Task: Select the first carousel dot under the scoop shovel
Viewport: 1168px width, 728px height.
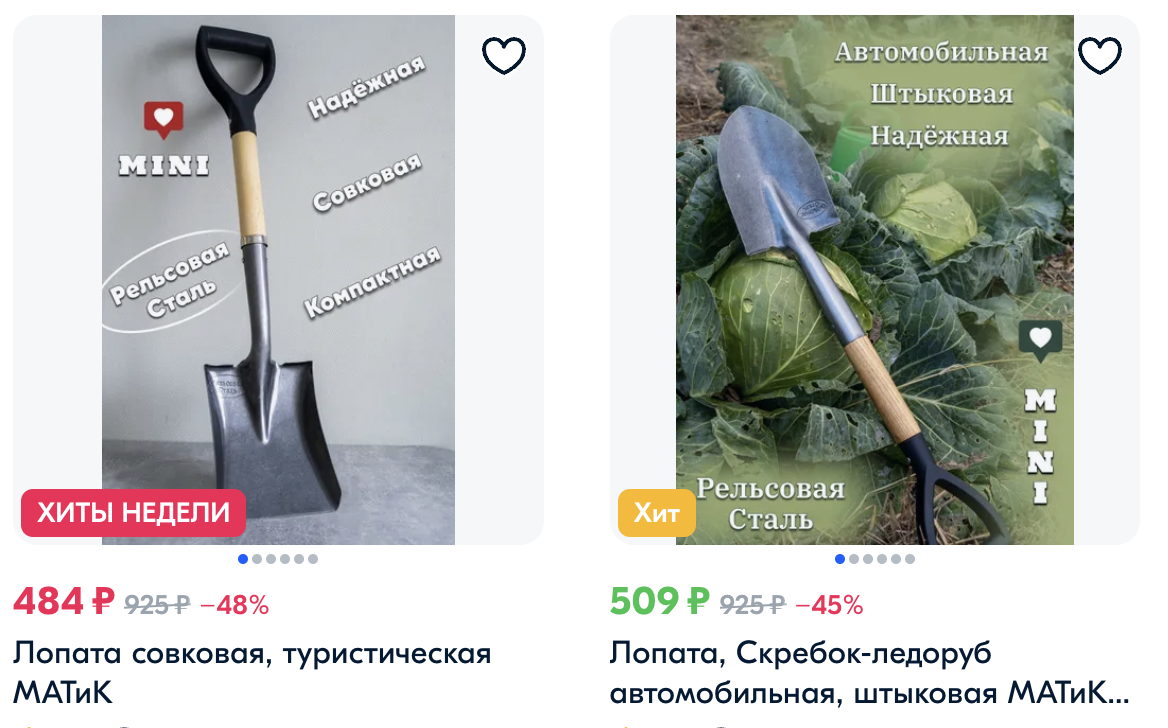Action: pyautogui.click(x=243, y=559)
